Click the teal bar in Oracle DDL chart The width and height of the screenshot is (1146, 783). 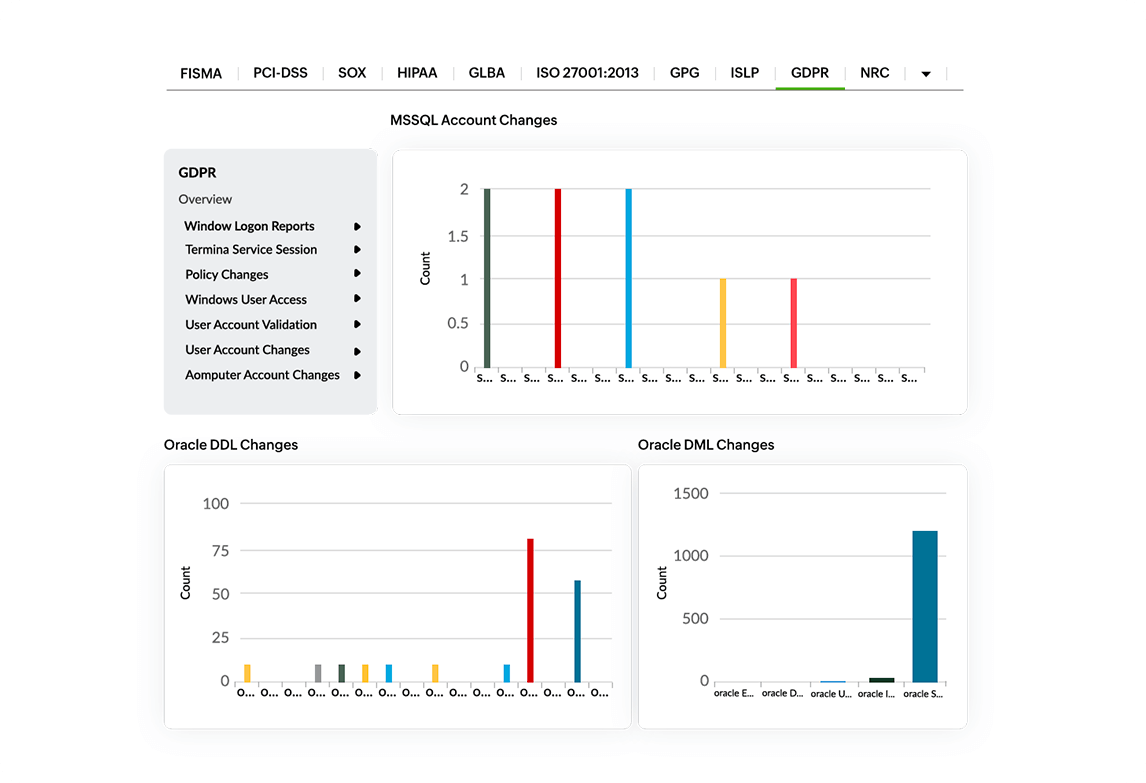pos(577,632)
